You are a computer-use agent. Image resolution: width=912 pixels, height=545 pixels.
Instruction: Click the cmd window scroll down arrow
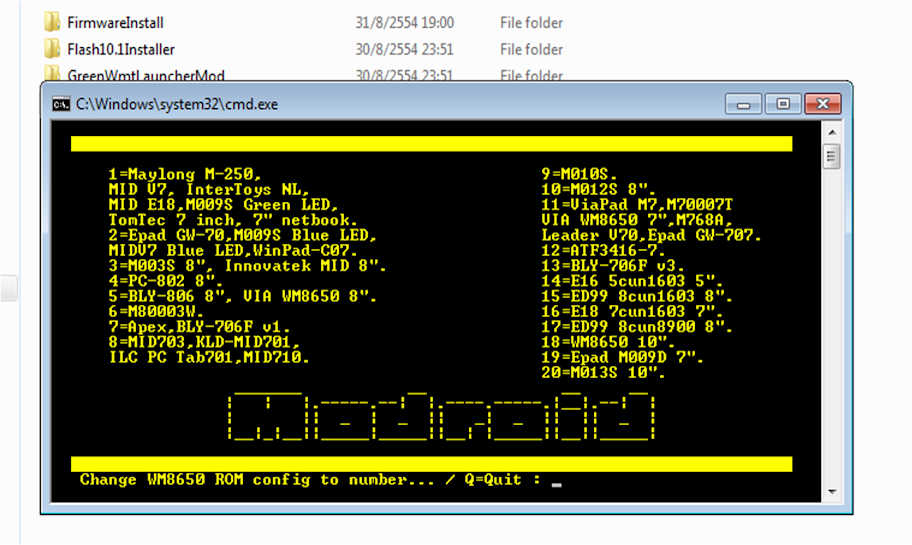[832, 492]
